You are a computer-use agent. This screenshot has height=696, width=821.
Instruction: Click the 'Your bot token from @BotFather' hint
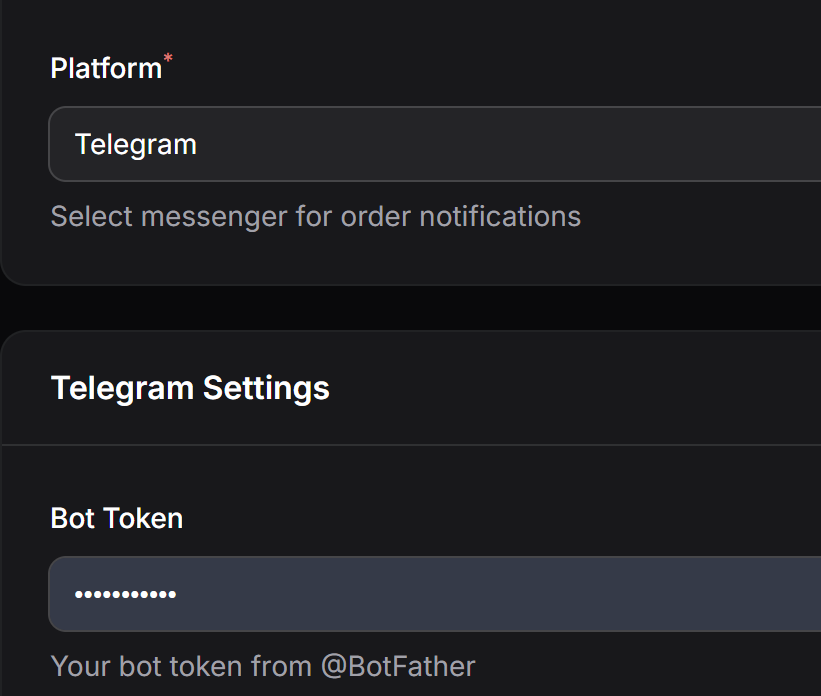[263, 666]
